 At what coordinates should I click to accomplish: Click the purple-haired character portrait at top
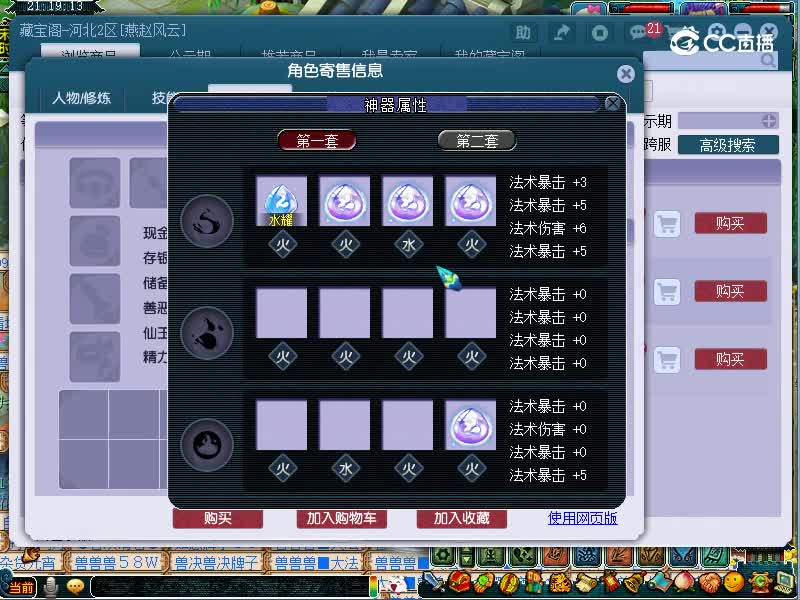[703, 9]
